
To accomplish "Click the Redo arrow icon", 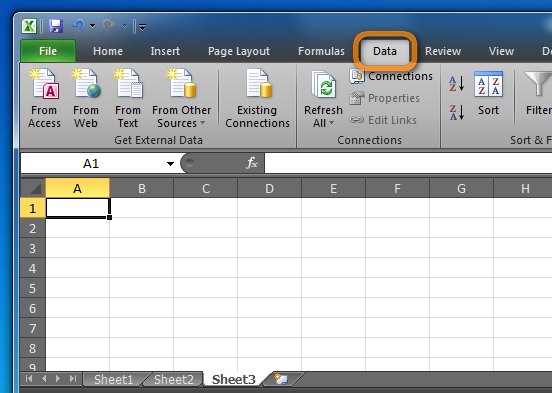I will (109, 26).
